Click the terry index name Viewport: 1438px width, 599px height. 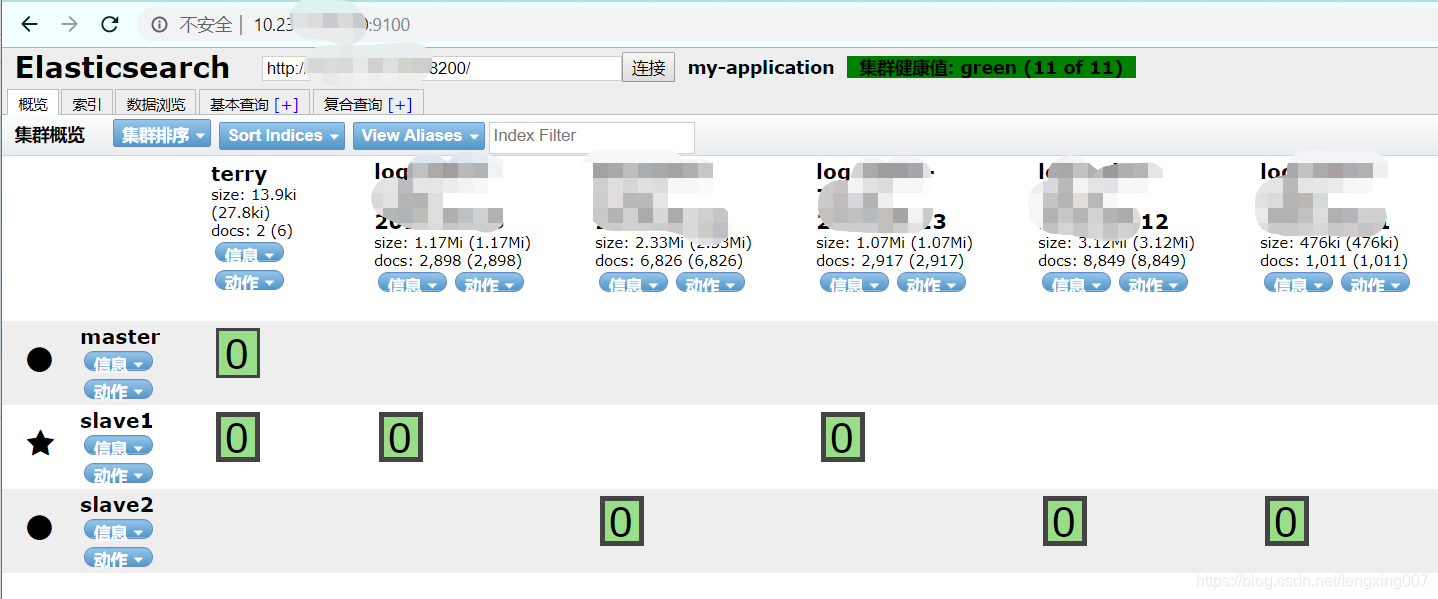coord(239,173)
